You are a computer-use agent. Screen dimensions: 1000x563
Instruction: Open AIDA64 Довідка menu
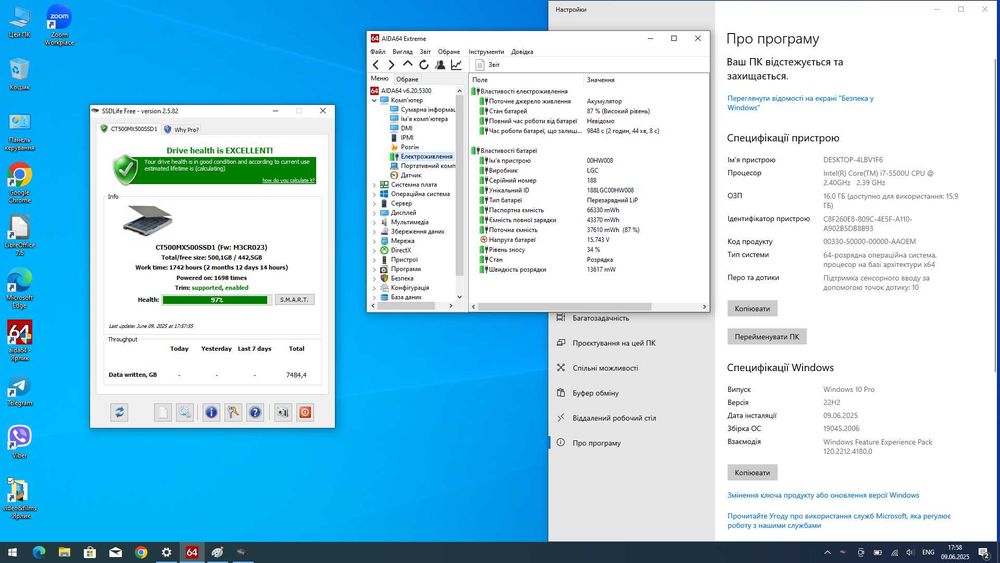pyautogui.click(x=522, y=52)
